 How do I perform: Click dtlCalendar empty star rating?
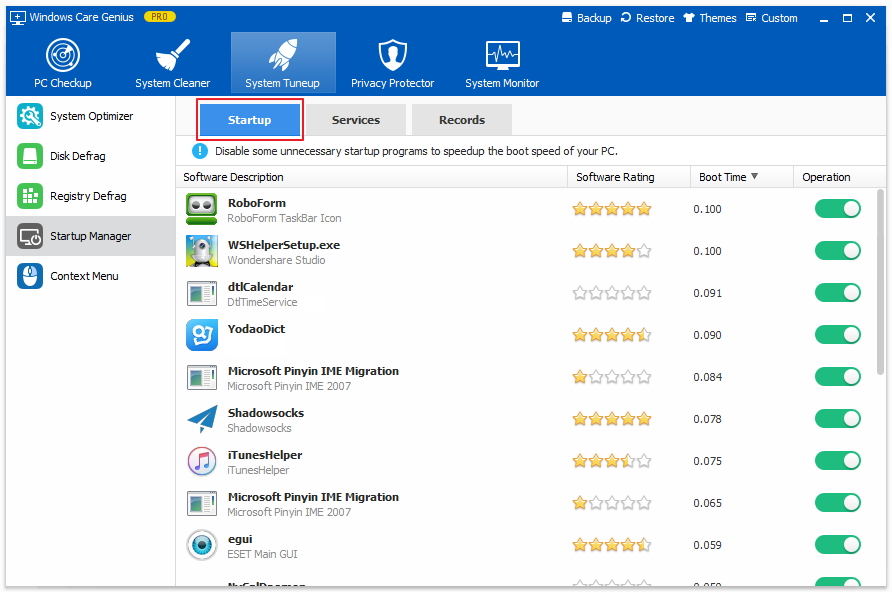click(612, 293)
